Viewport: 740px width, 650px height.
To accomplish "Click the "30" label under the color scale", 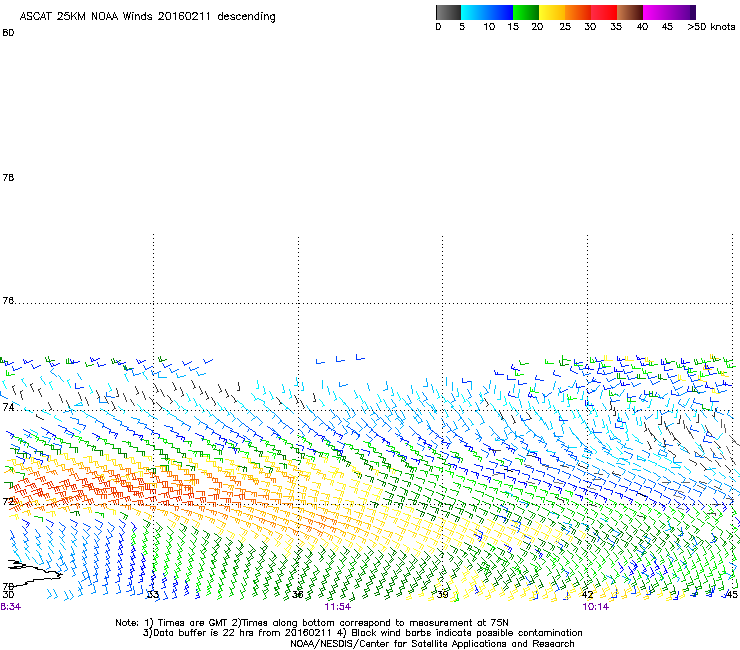I will click(590, 27).
